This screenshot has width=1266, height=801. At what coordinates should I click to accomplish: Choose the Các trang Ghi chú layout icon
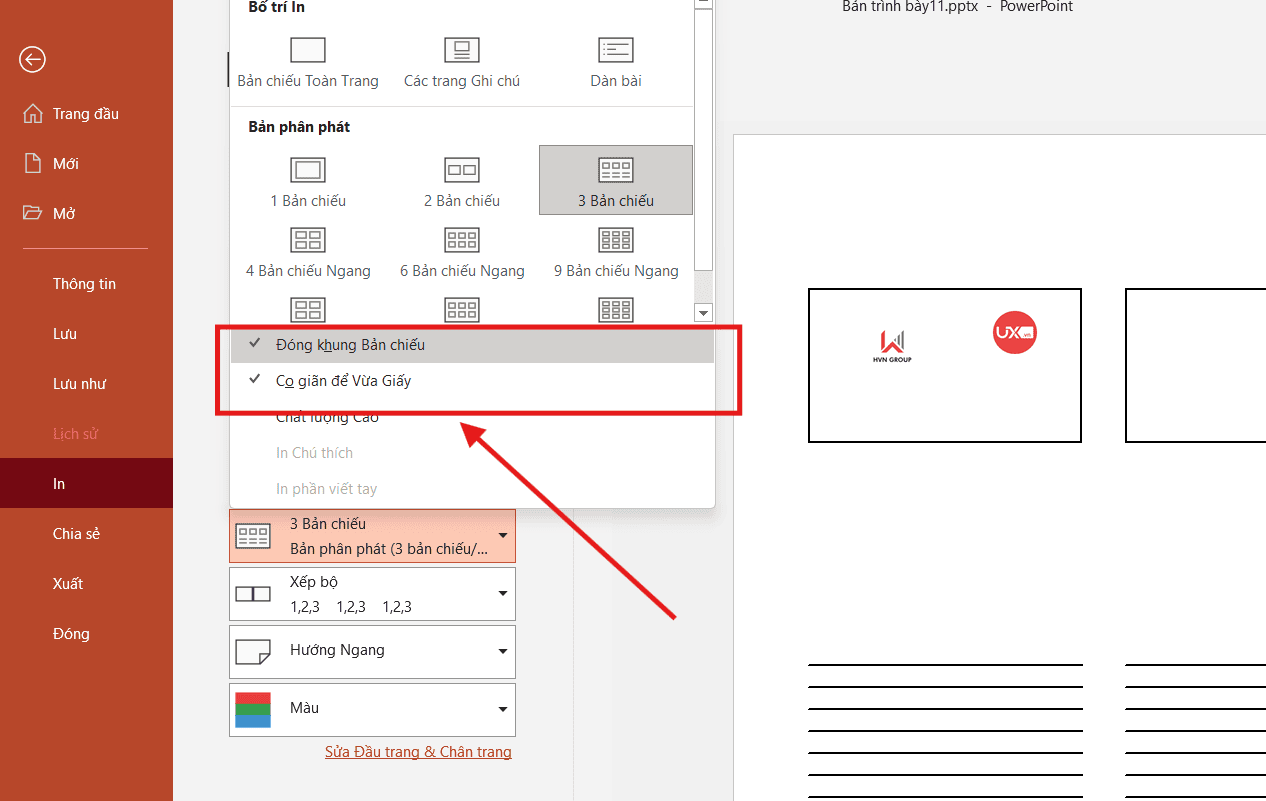[462, 51]
